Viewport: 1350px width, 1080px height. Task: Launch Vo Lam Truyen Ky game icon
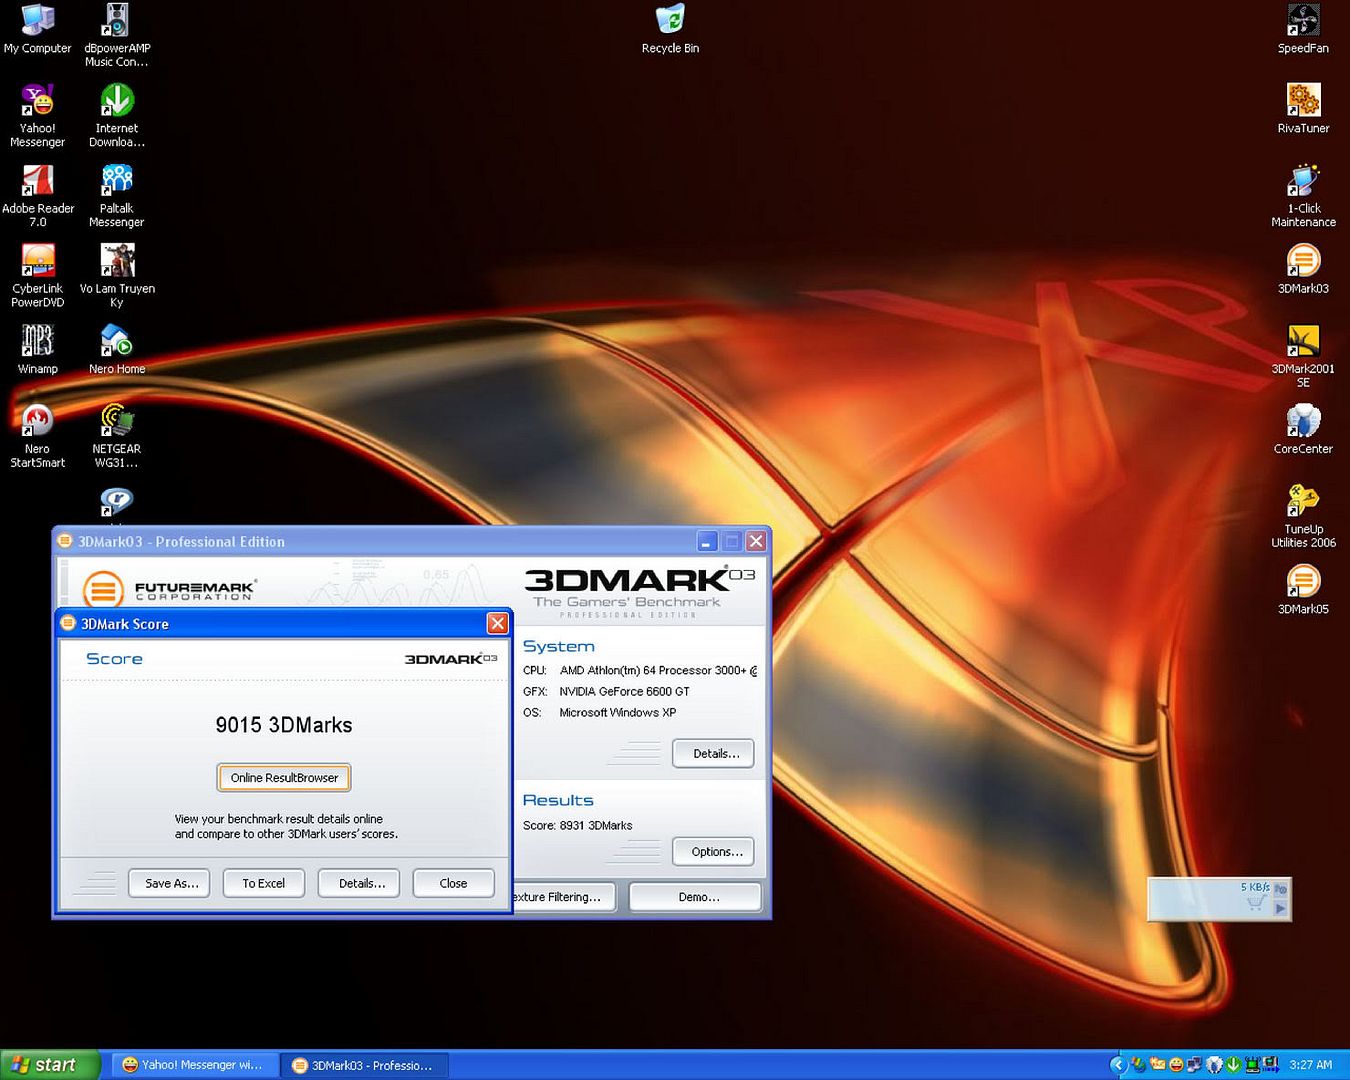[116, 275]
